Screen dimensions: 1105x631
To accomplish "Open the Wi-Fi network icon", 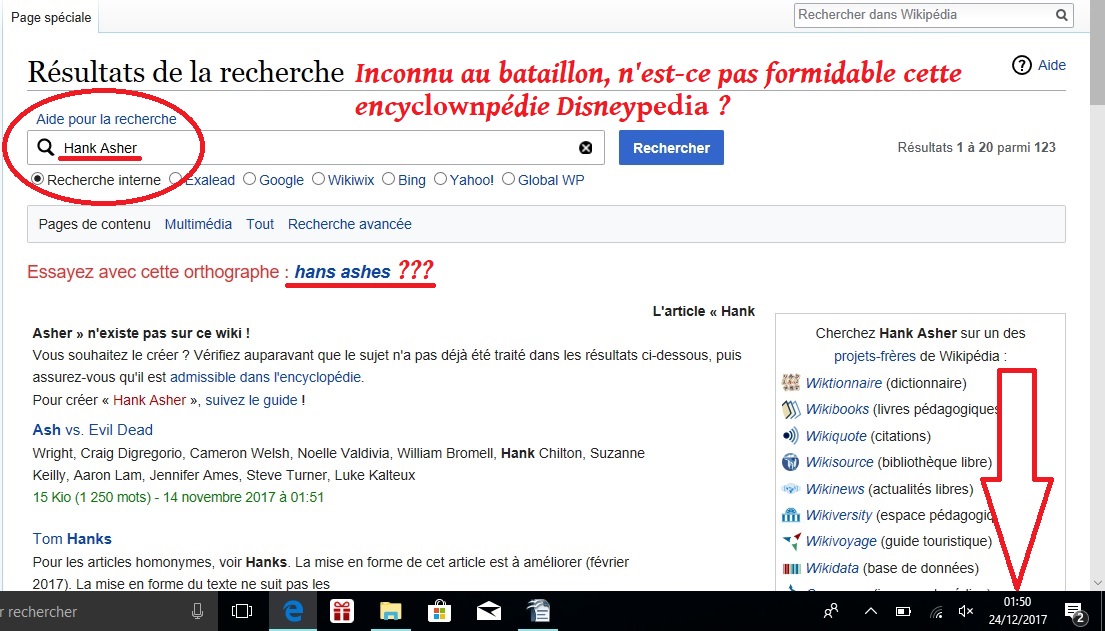I will tap(936, 611).
